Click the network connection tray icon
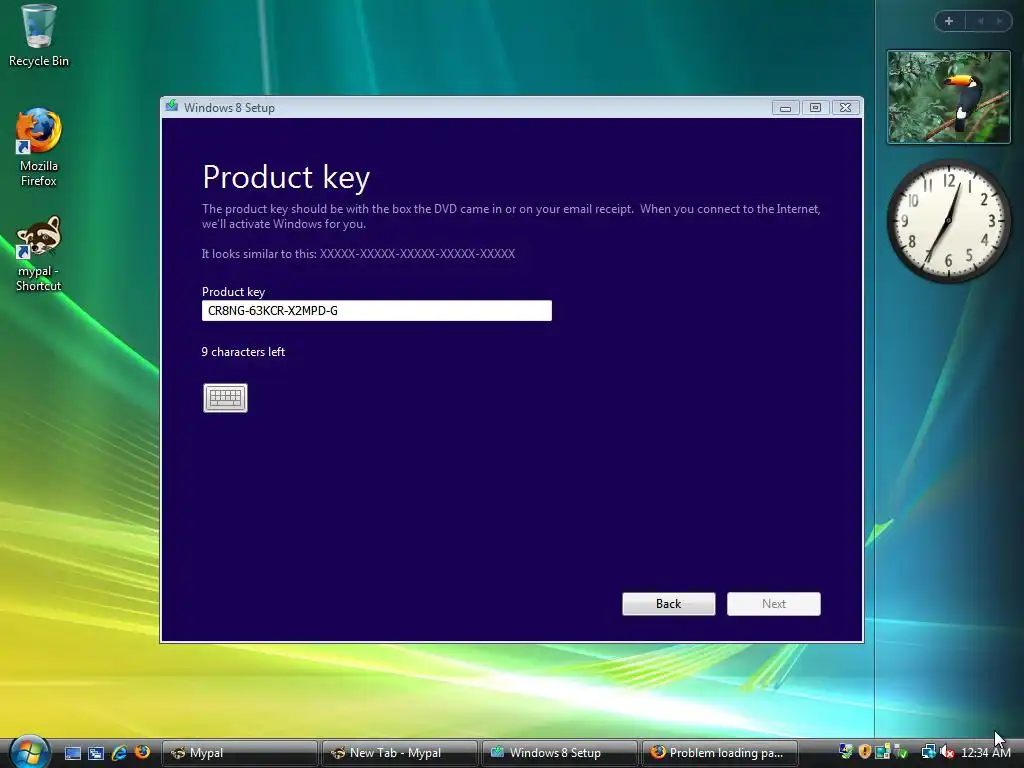The width and height of the screenshot is (1024, 768). pyautogui.click(x=928, y=752)
